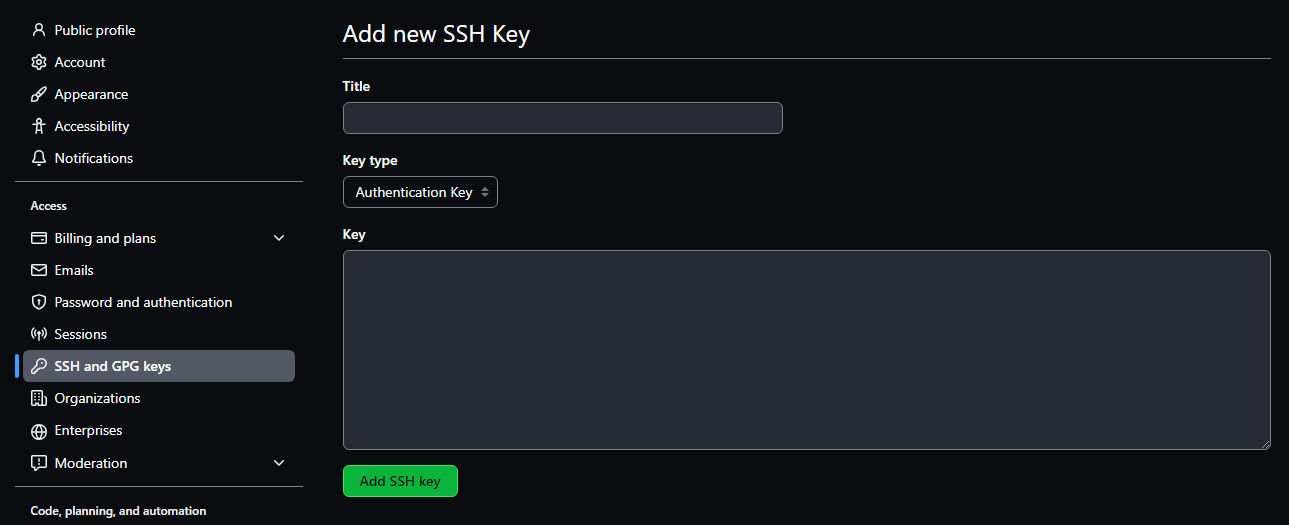Click the Sessions broadcast icon
Image resolution: width=1289 pixels, height=525 pixels.
(x=39, y=334)
